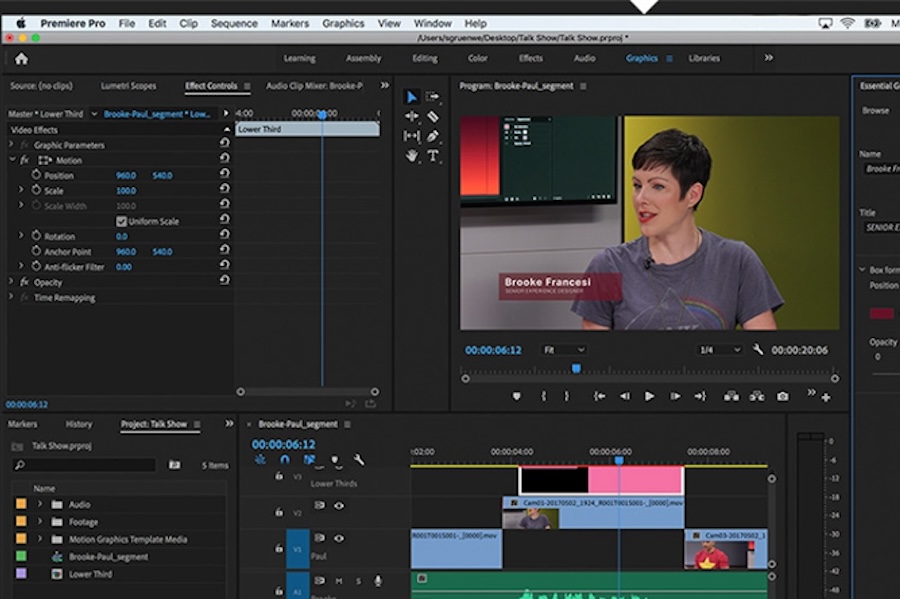Expand Time Remapping effect

coord(11,297)
